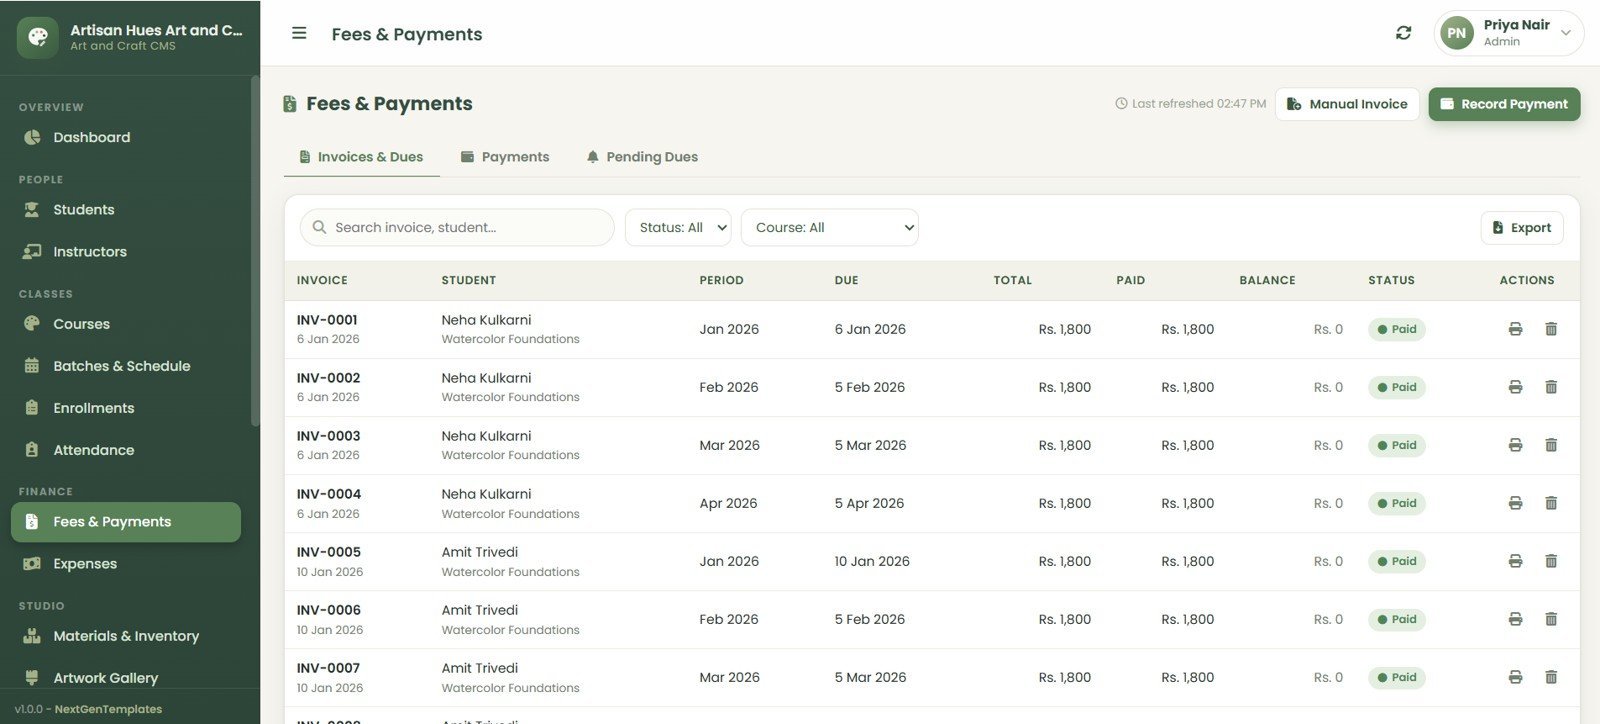Open Enrollments in sidebar
This screenshot has width=1600, height=724.
[x=126, y=408]
